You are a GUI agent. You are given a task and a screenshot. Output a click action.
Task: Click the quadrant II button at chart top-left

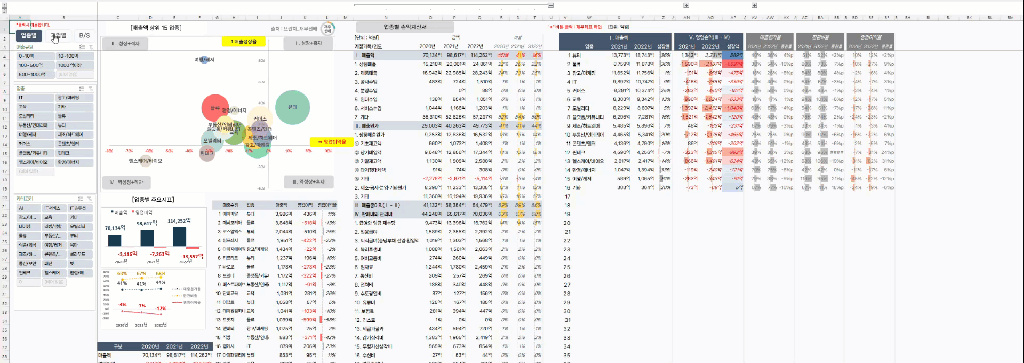click(x=125, y=44)
